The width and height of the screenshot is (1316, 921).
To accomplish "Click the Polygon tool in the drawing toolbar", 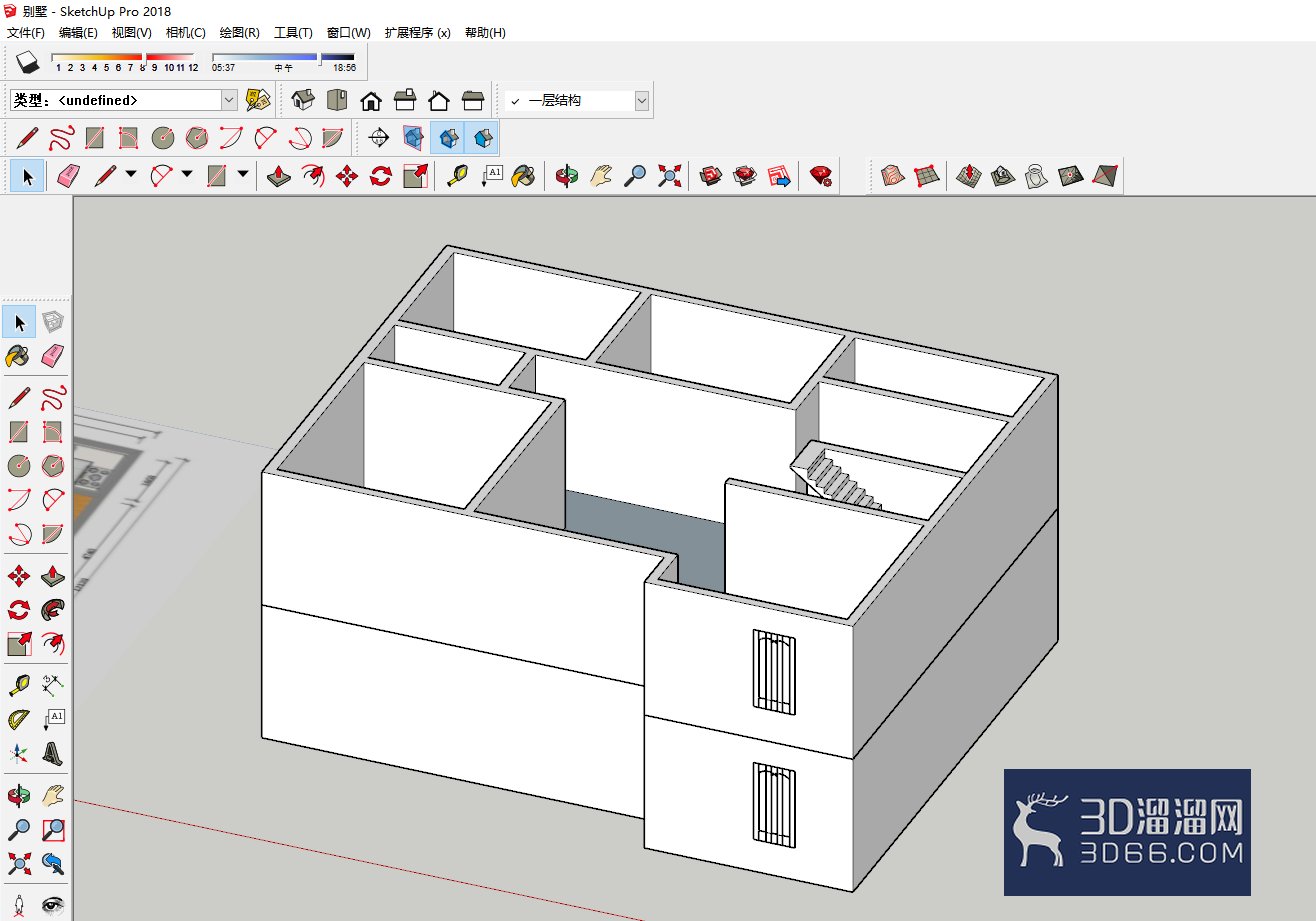I will coord(197,137).
